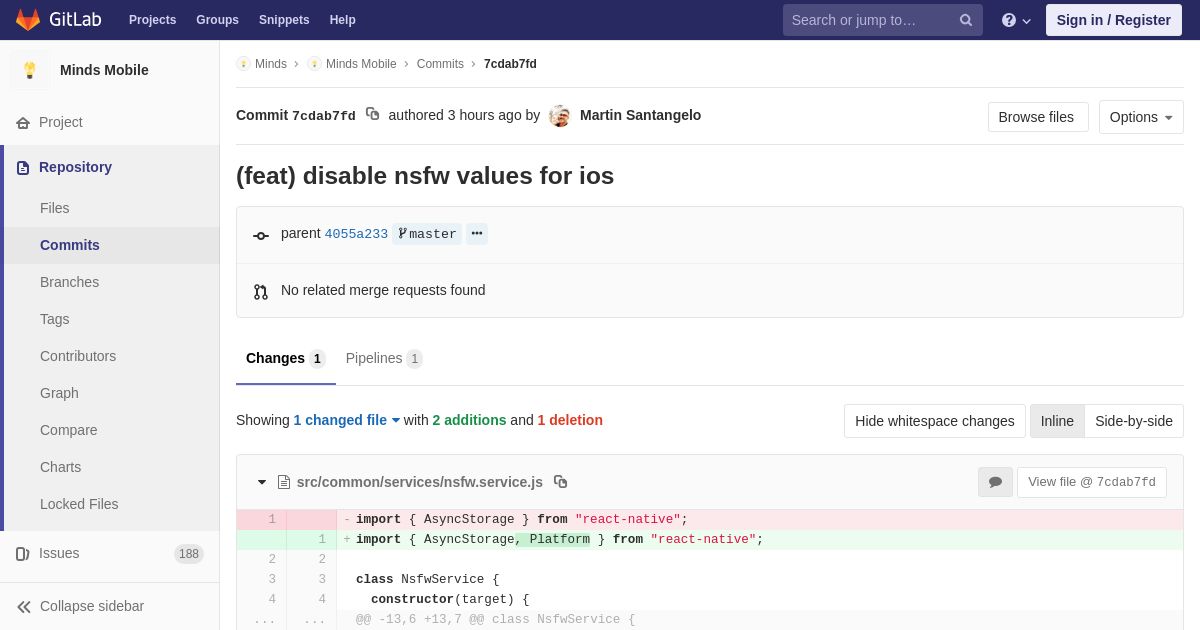Open Branches in the sidebar
This screenshot has height=630, width=1200.
point(69,282)
